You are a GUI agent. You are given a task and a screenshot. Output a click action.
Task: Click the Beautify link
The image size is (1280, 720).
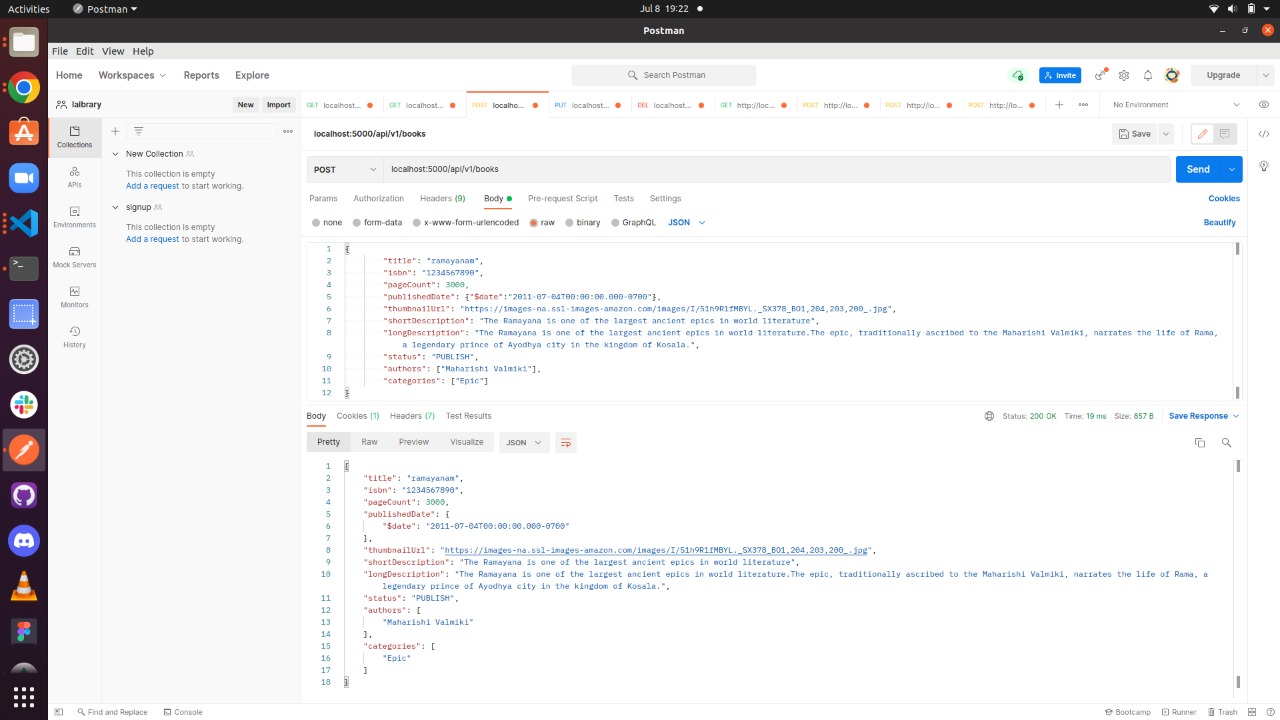point(1220,223)
